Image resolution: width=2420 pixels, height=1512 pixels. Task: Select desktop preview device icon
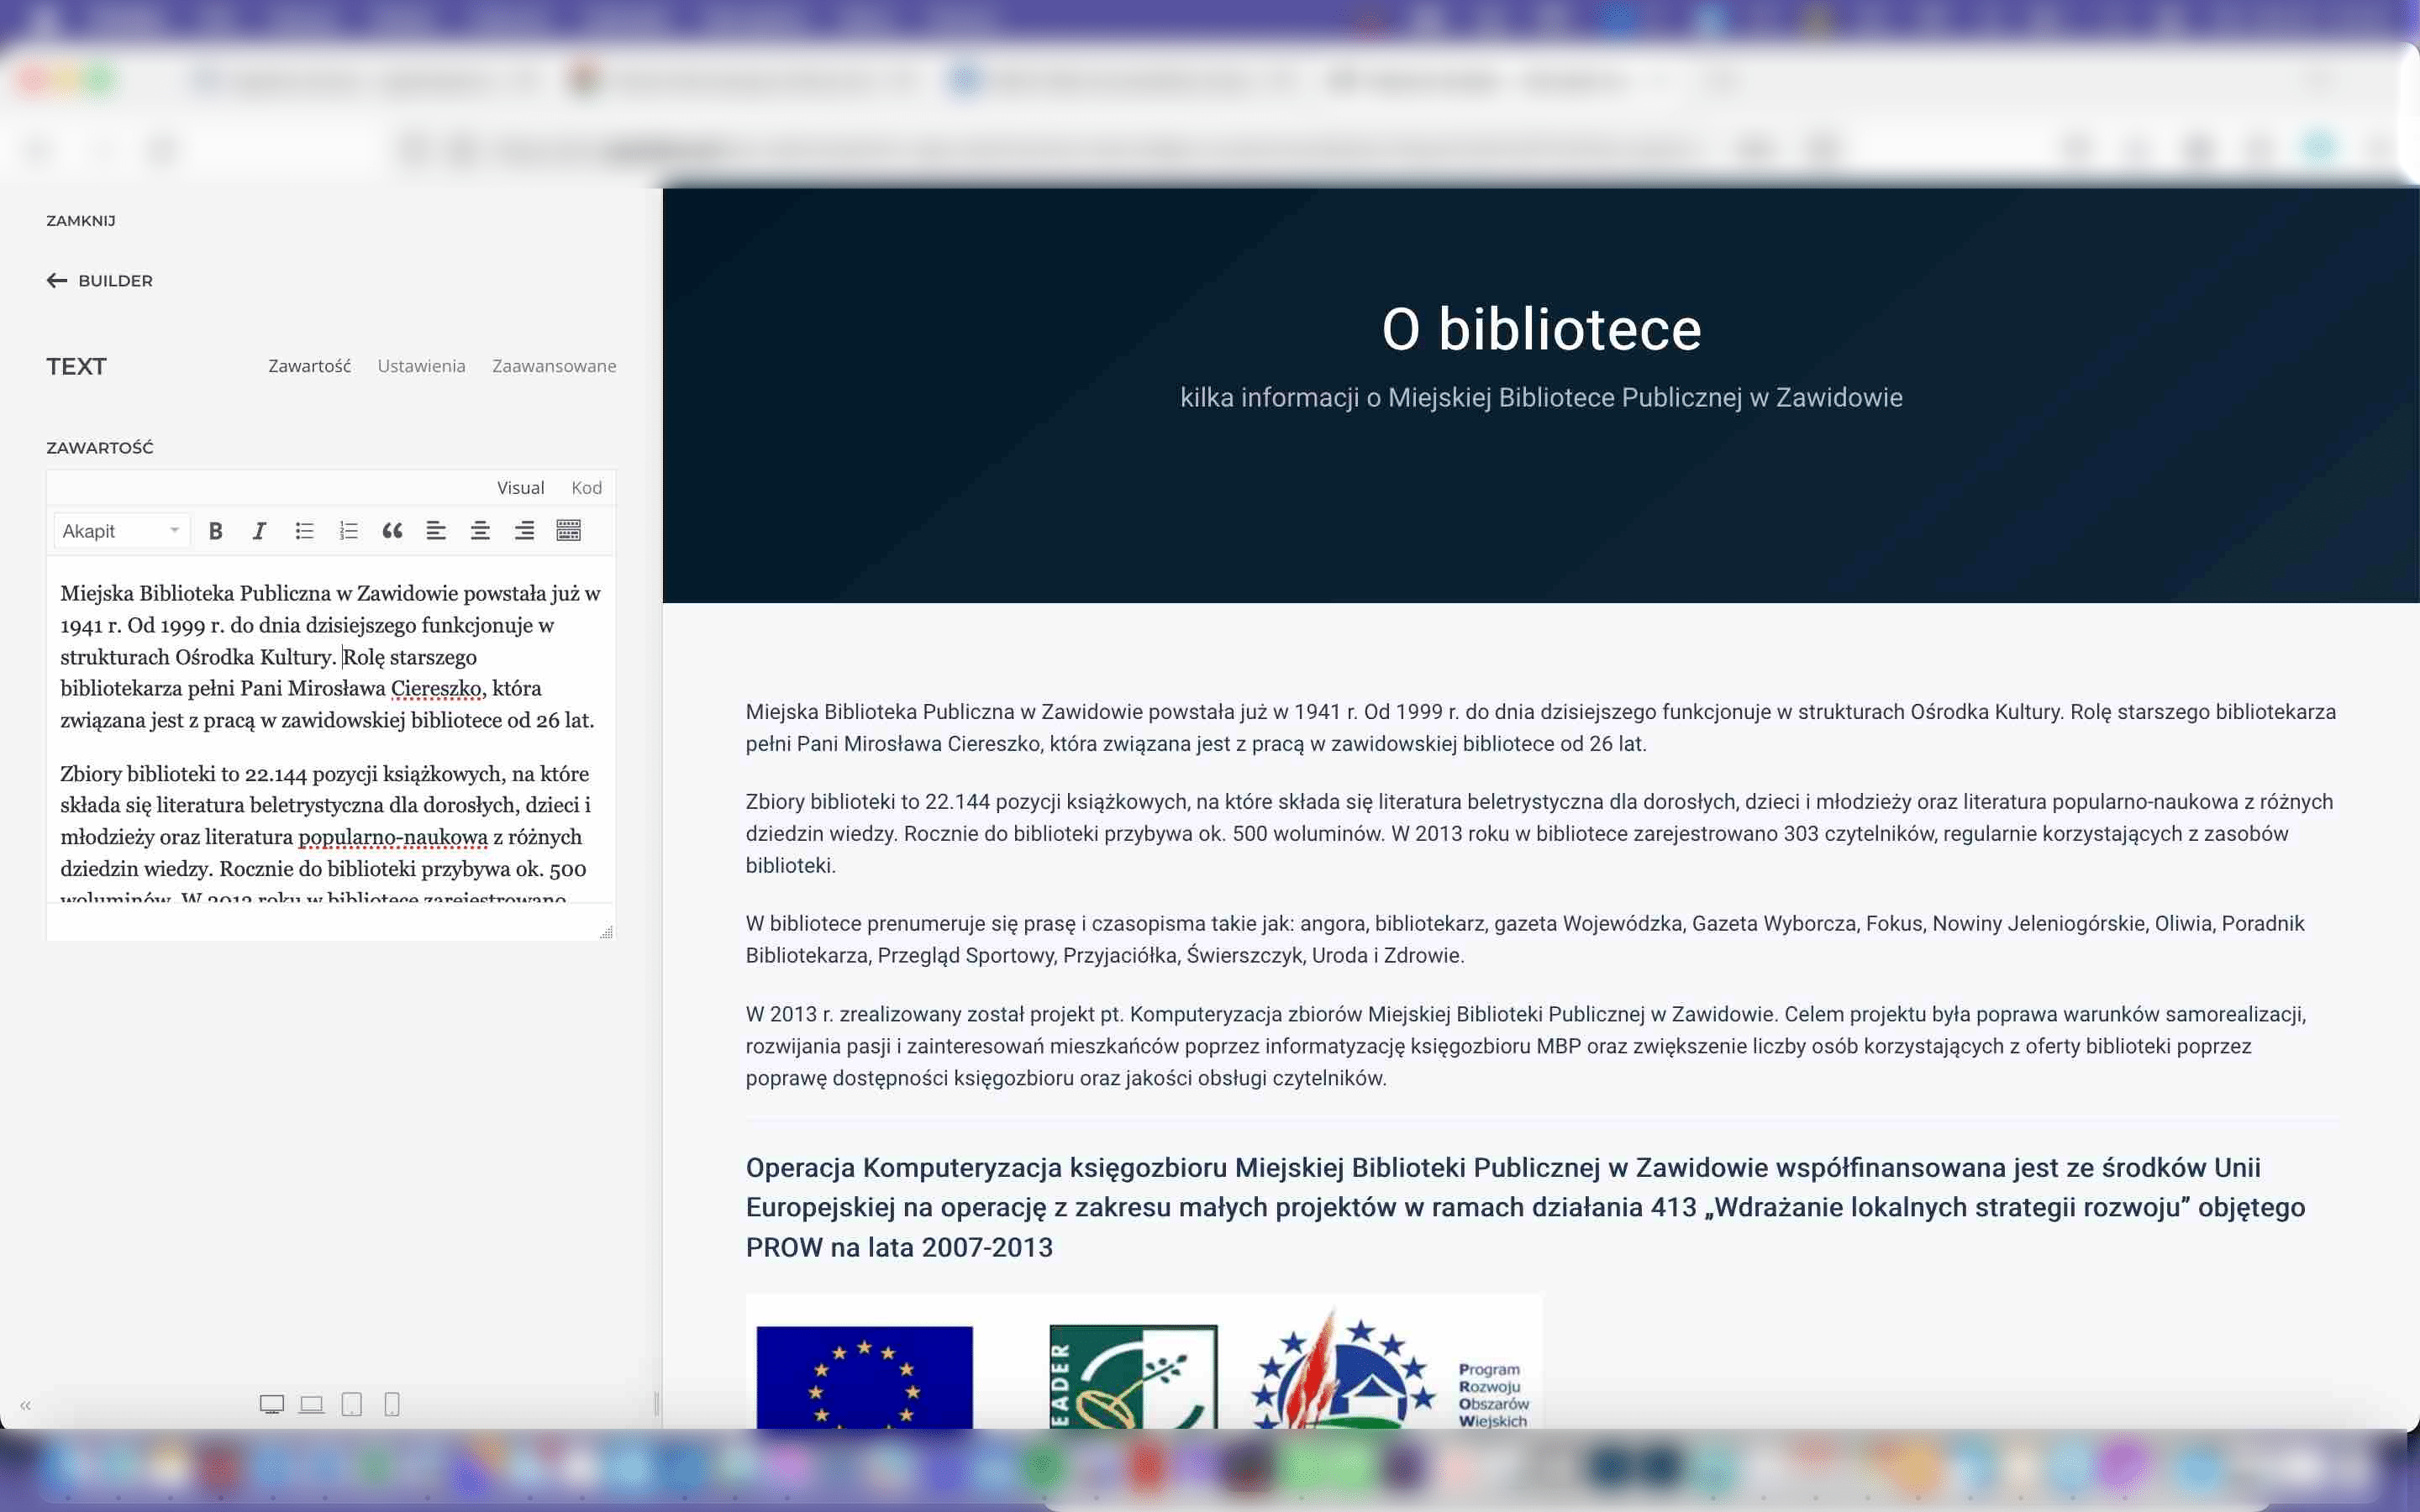[x=272, y=1405]
